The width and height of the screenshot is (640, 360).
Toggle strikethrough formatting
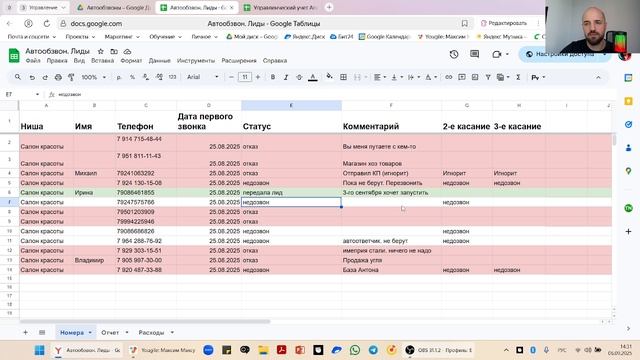coord(299,77)
